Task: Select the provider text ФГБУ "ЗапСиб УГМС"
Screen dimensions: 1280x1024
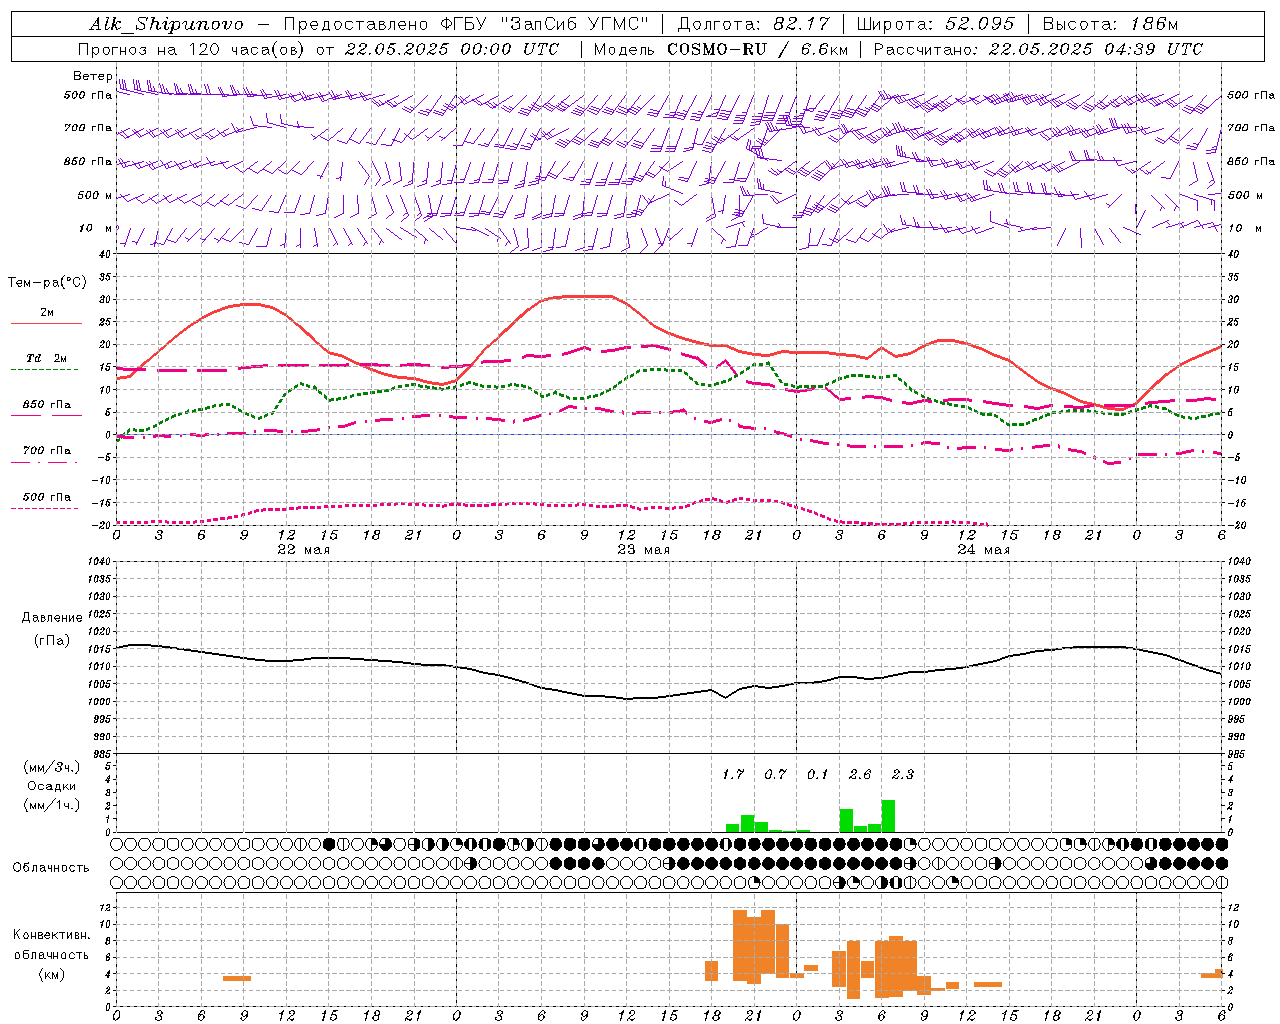Action: pyautogui.click(x=545, y=24)
